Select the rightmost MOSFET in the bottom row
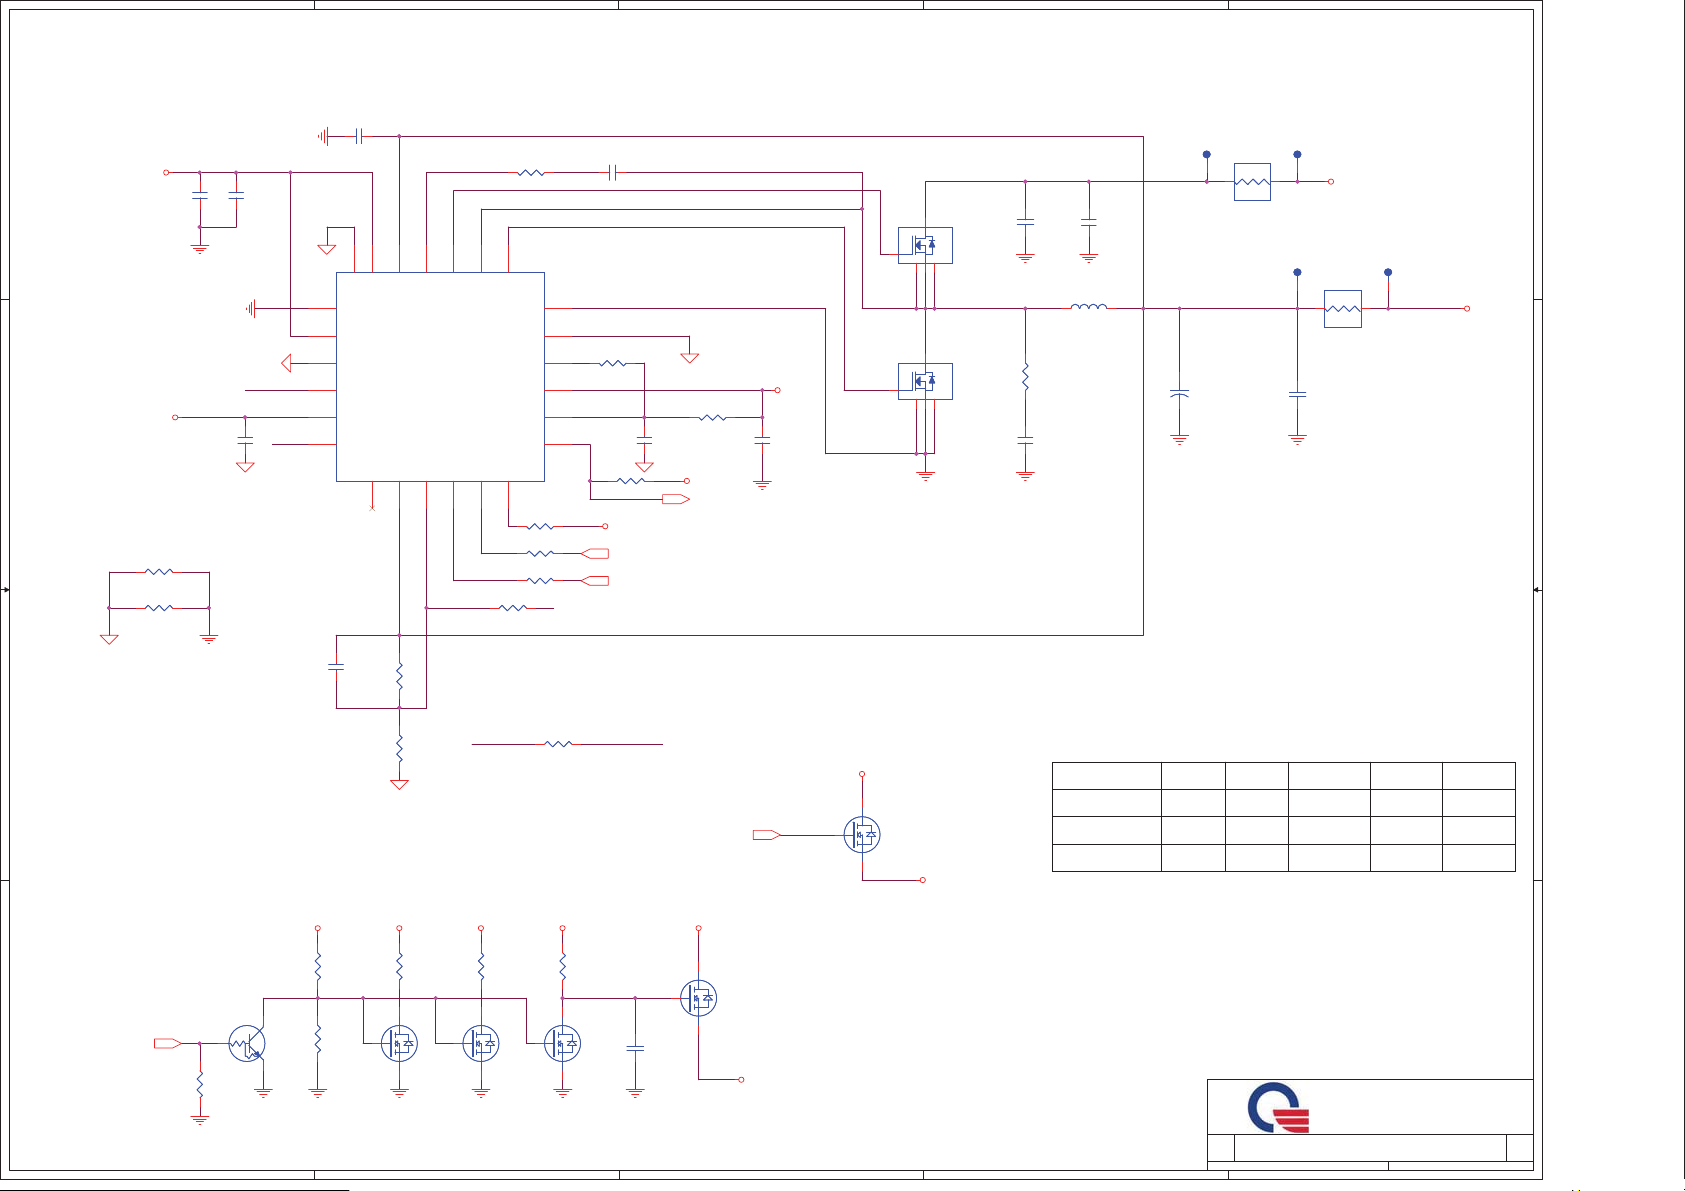Image resolution: width=1685 pixels, height=1191 pixels. [698, 998]
